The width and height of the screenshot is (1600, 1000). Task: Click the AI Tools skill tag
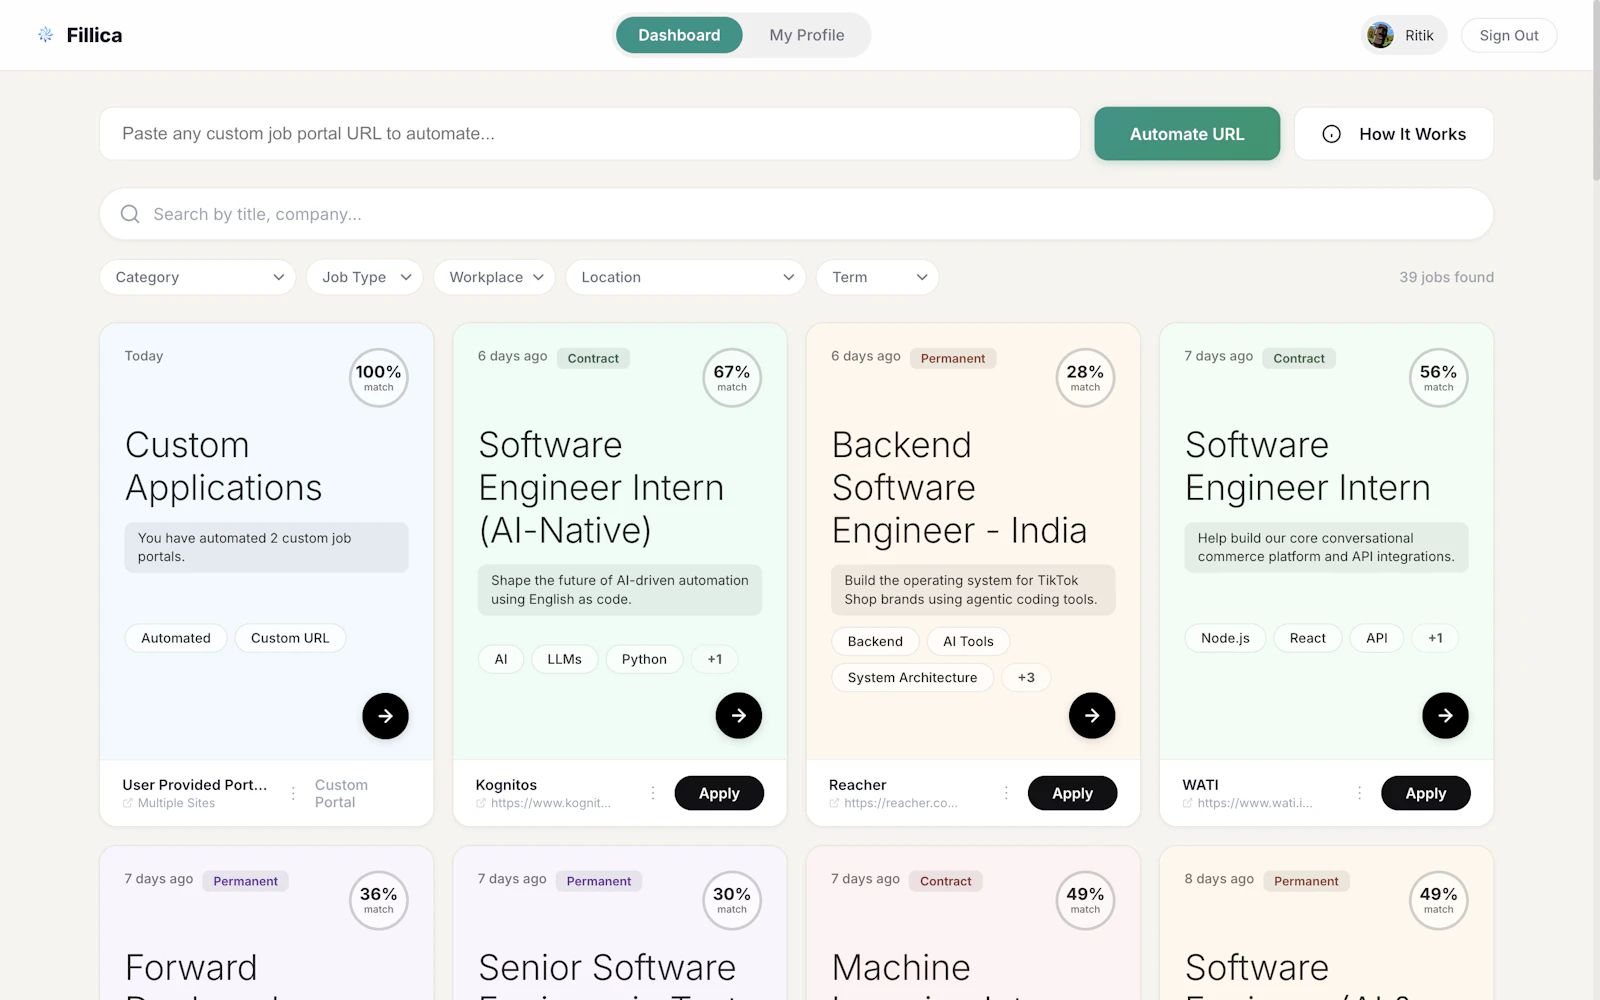click(x=968, y=641)
